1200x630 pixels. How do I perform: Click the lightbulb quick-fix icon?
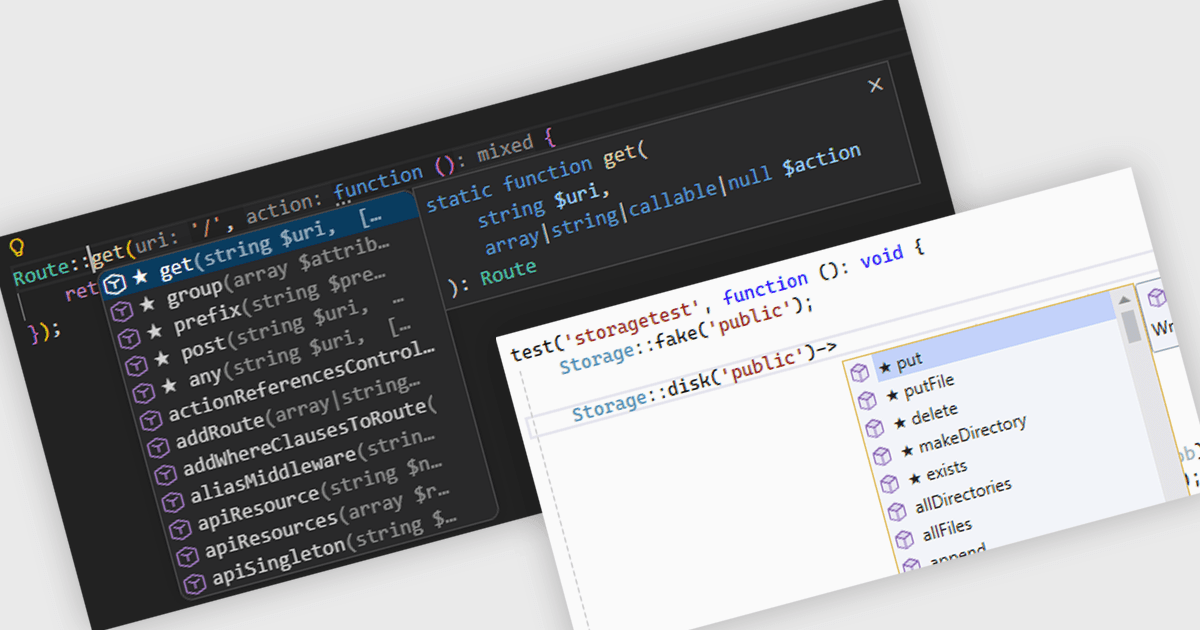16,246
